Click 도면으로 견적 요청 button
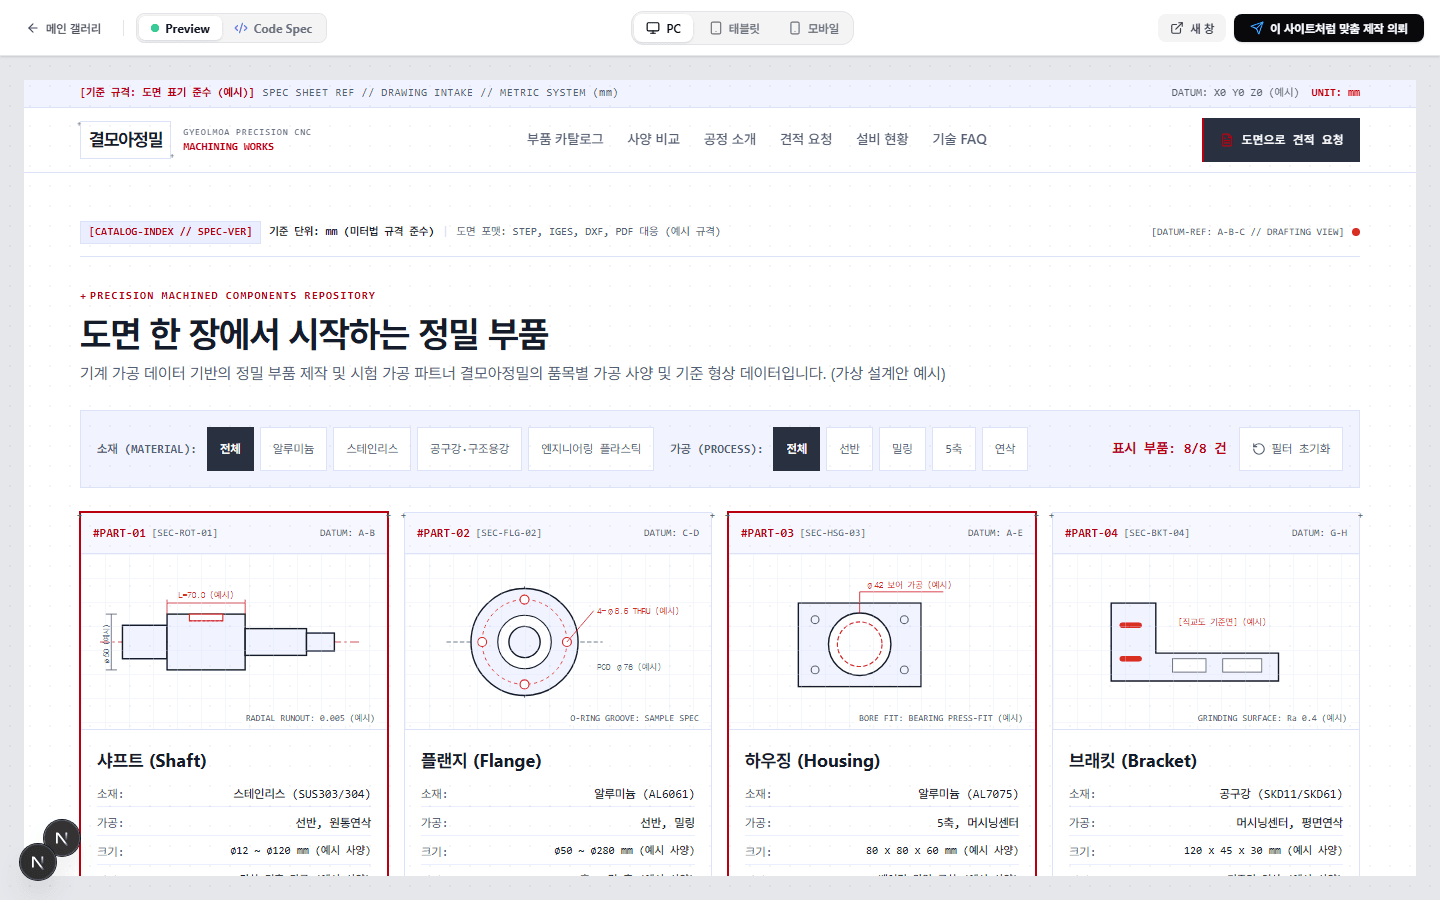 click(1281, 140)
